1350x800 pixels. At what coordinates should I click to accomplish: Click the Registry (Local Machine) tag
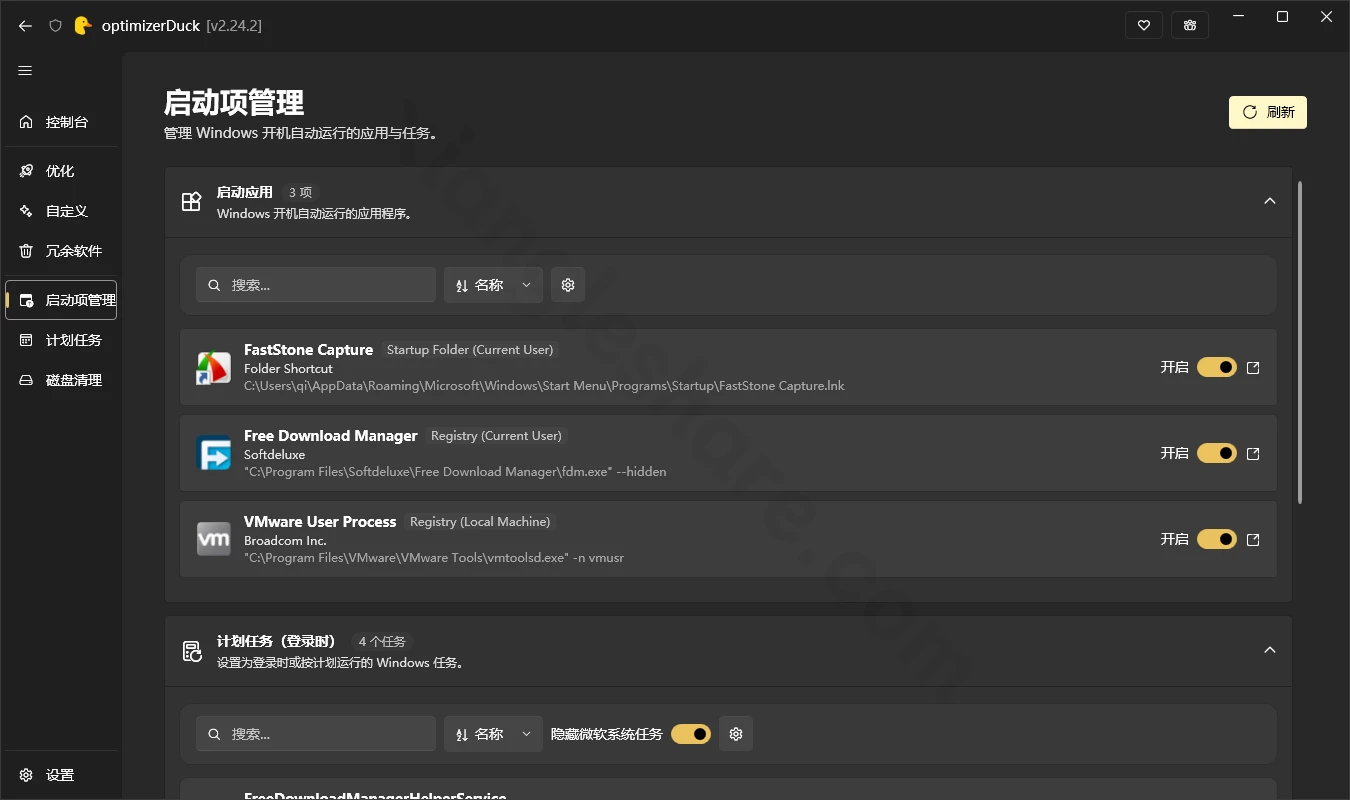tap(480, 522)
